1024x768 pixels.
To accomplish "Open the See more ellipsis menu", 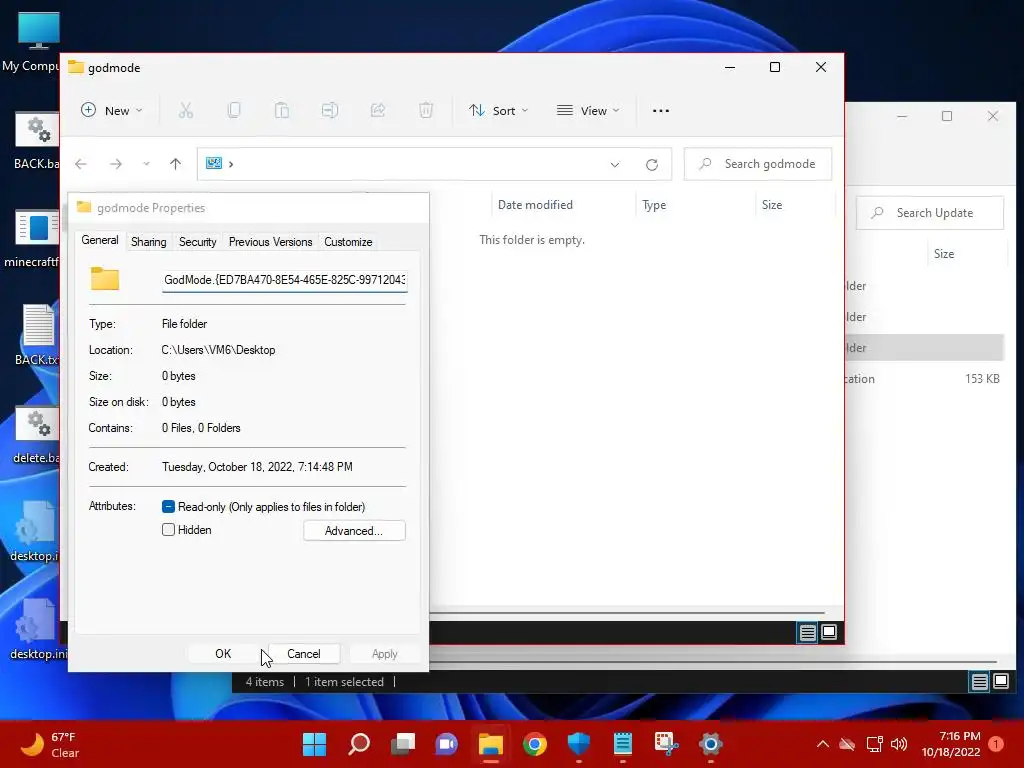I will (661, 110).
